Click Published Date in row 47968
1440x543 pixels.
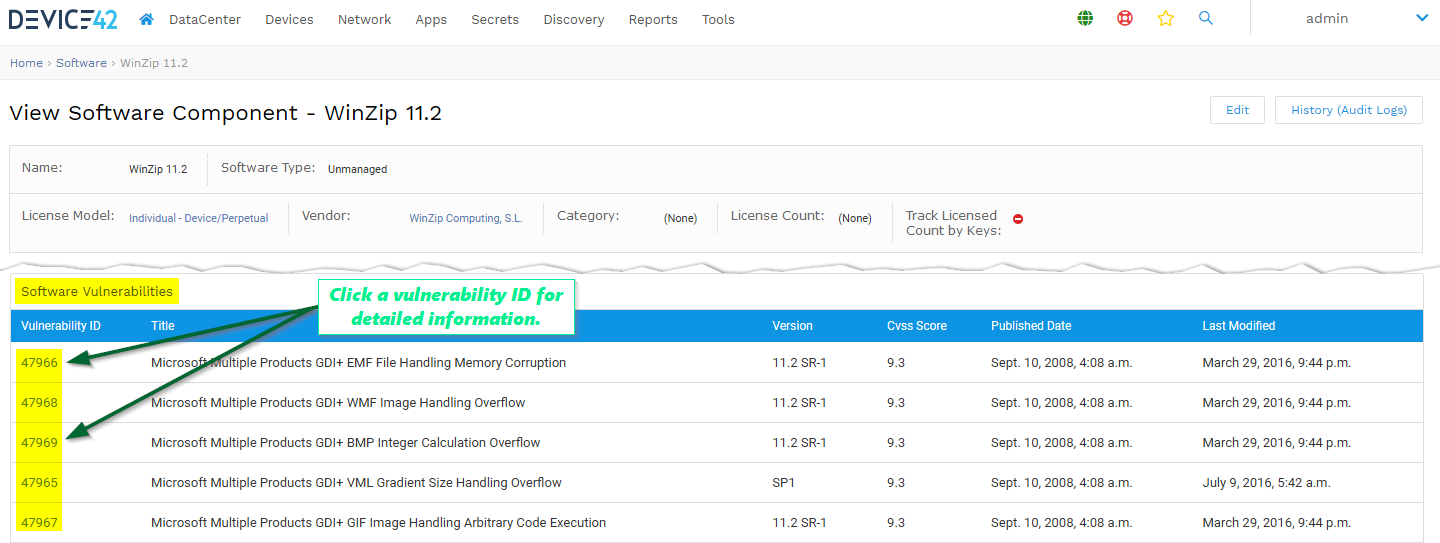coord(1062,403)
